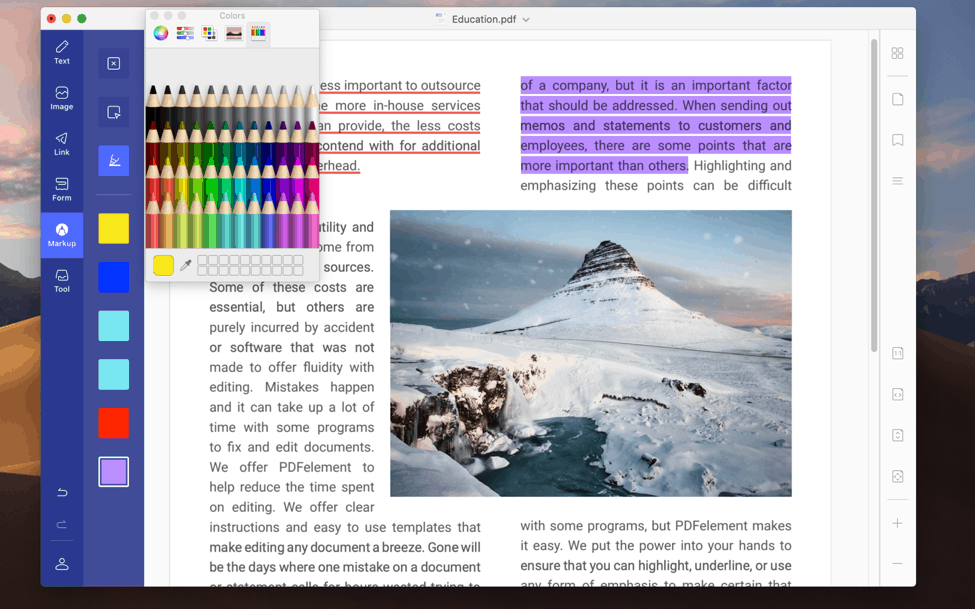Select the eyedropper in the Colors panel
The height and width of the screenshot is (609, 975).
pos(186,265)
